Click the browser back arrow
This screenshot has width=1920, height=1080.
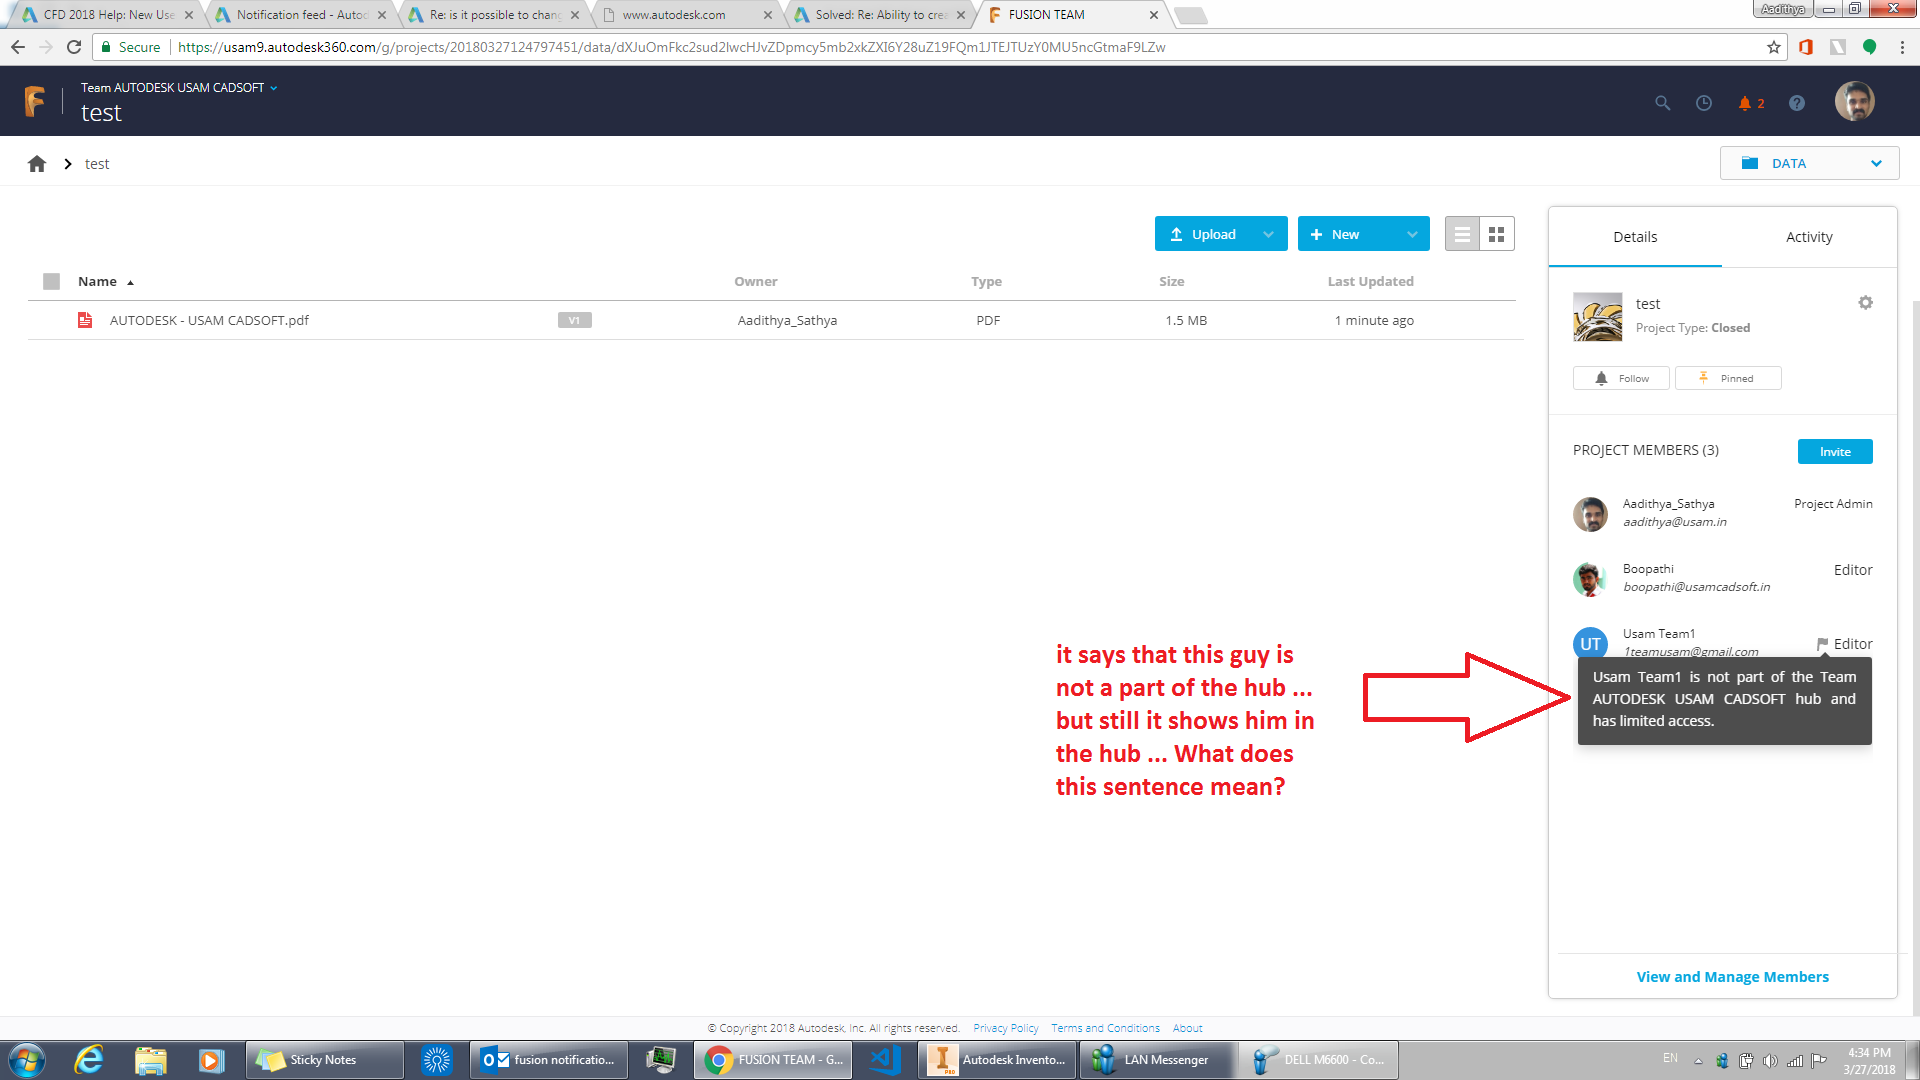(x=18, y=47)
